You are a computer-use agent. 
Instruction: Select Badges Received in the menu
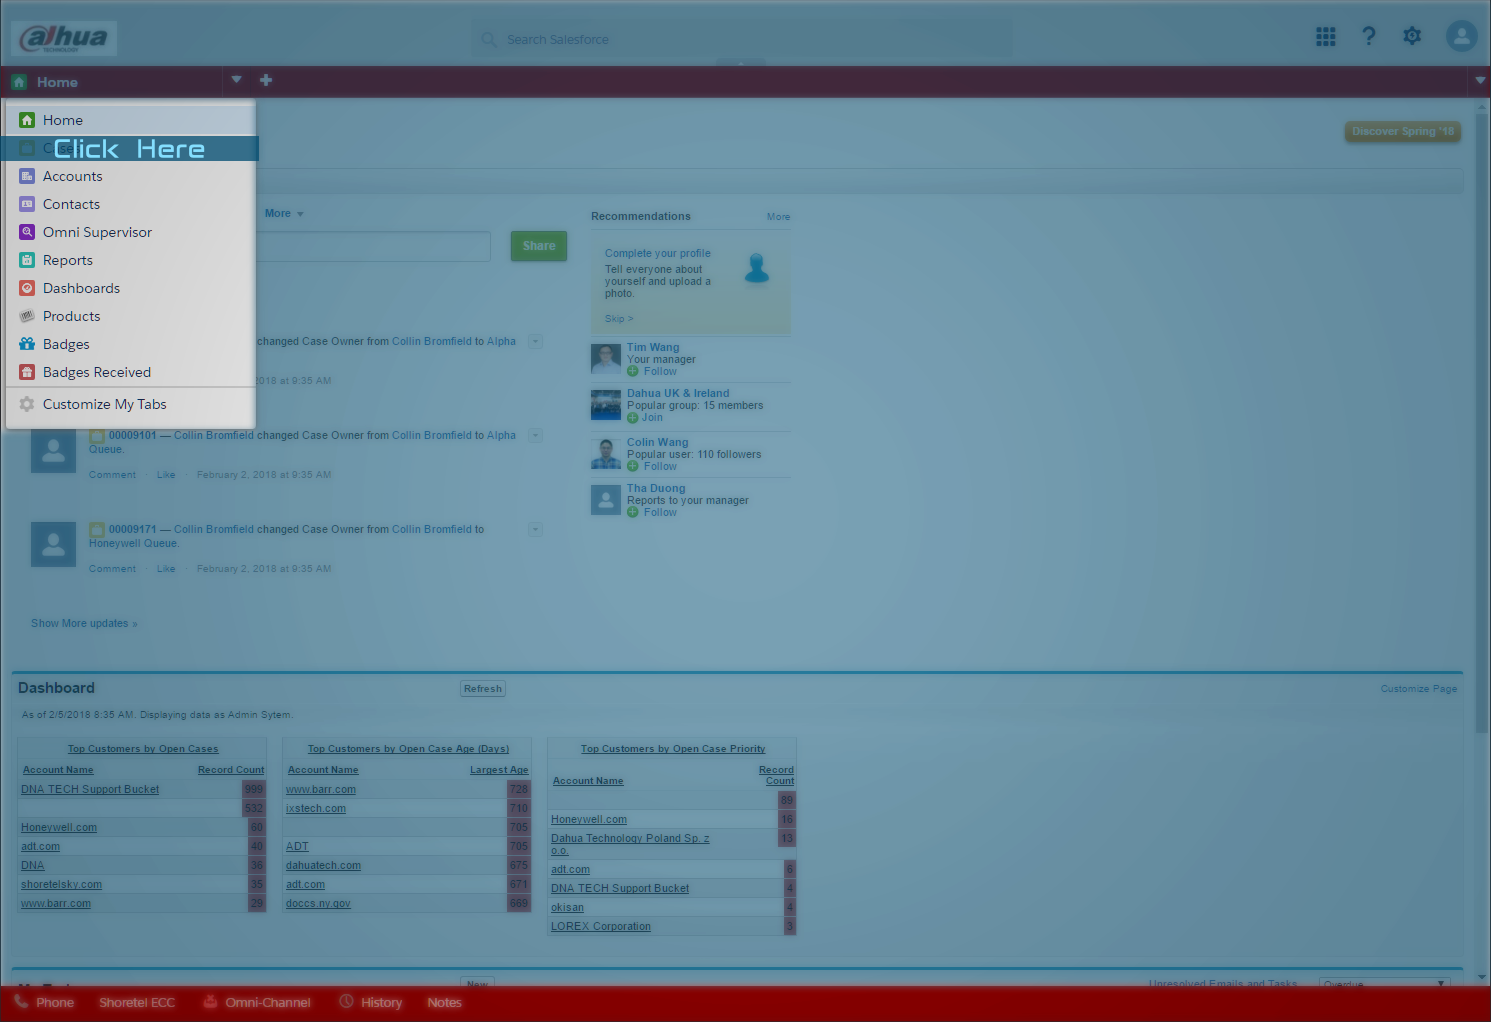131,372
